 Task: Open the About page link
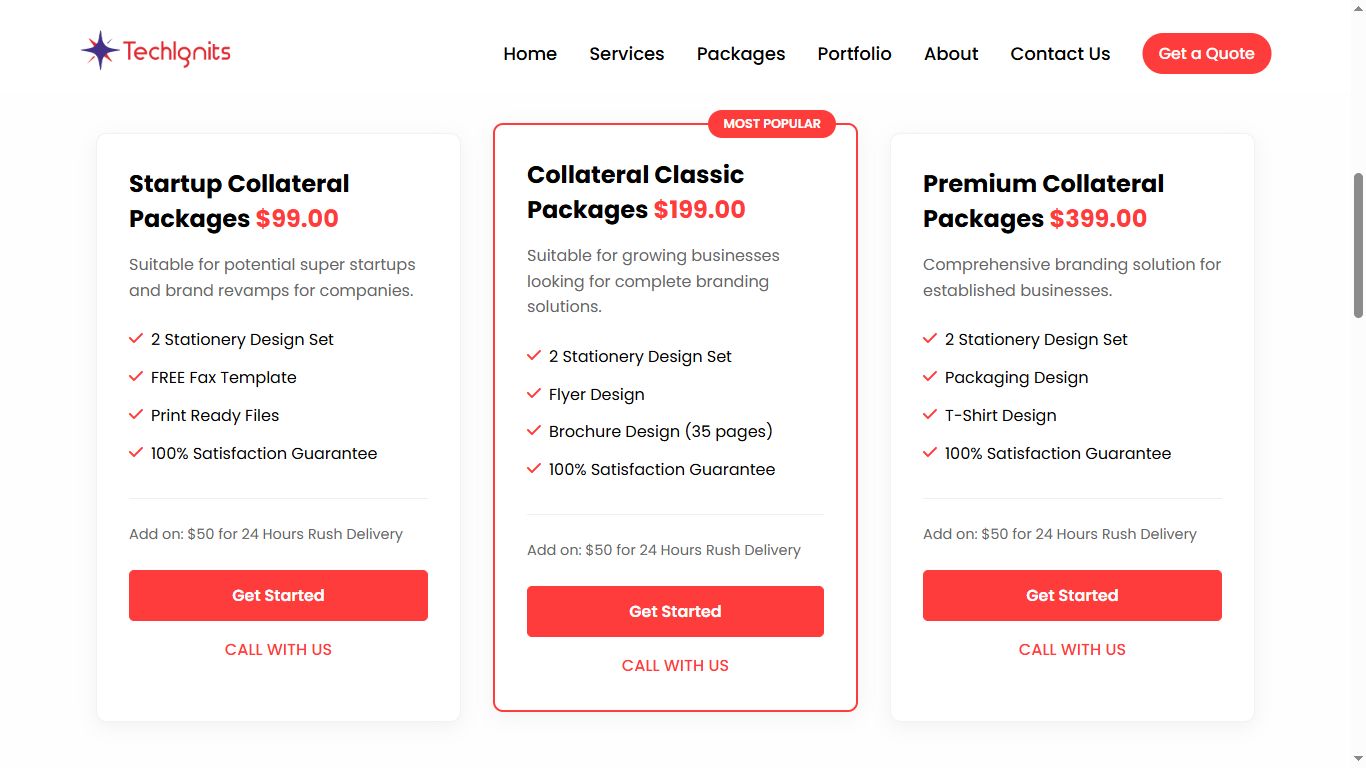click(x=951, y=54)
